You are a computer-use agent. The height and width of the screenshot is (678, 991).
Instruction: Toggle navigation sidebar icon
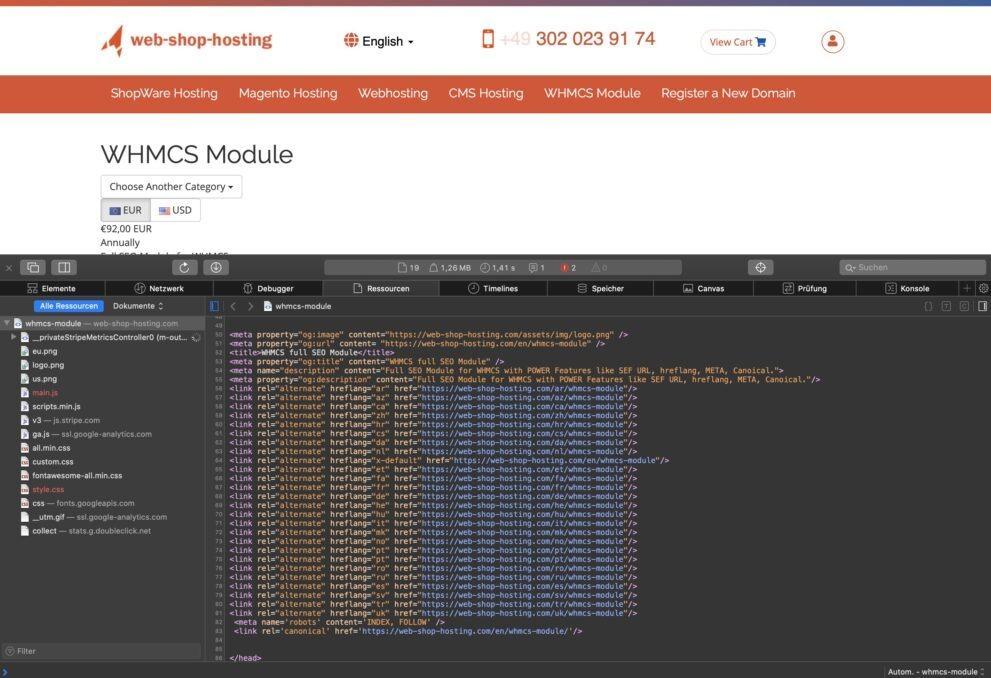coord(214,306)
